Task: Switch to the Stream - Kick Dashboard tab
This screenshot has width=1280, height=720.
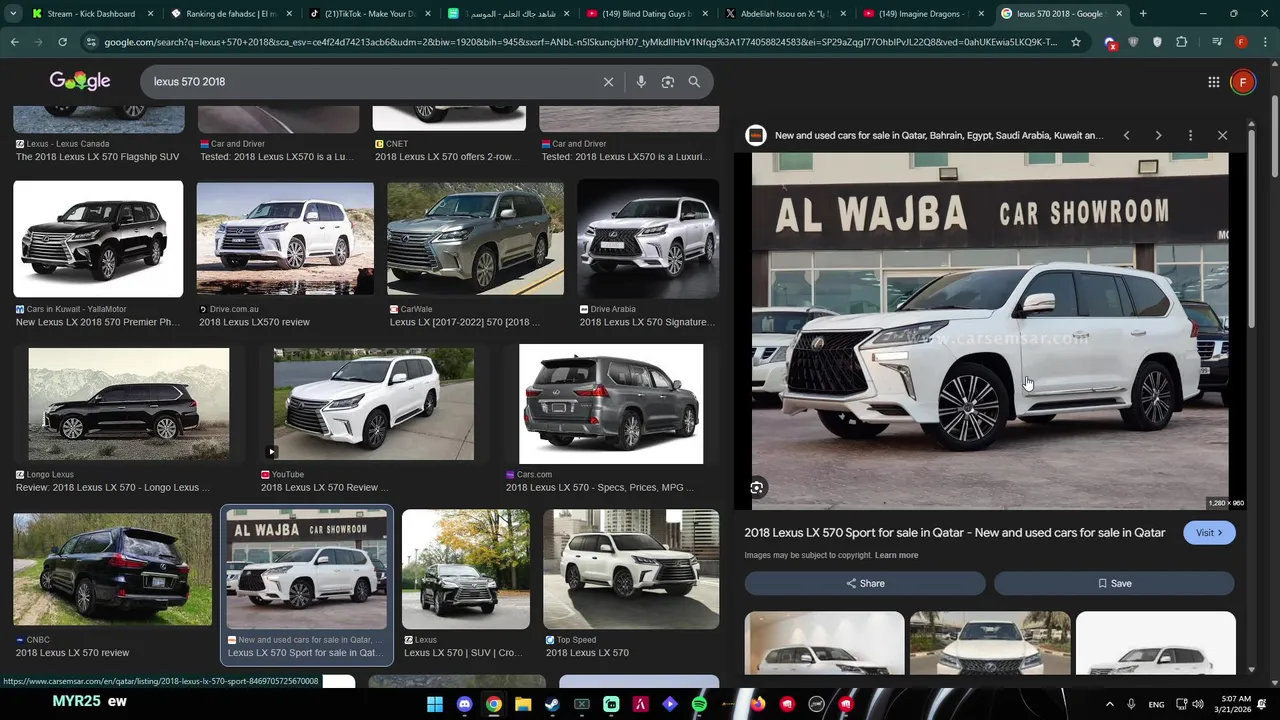Action: (x=92, y=14)
